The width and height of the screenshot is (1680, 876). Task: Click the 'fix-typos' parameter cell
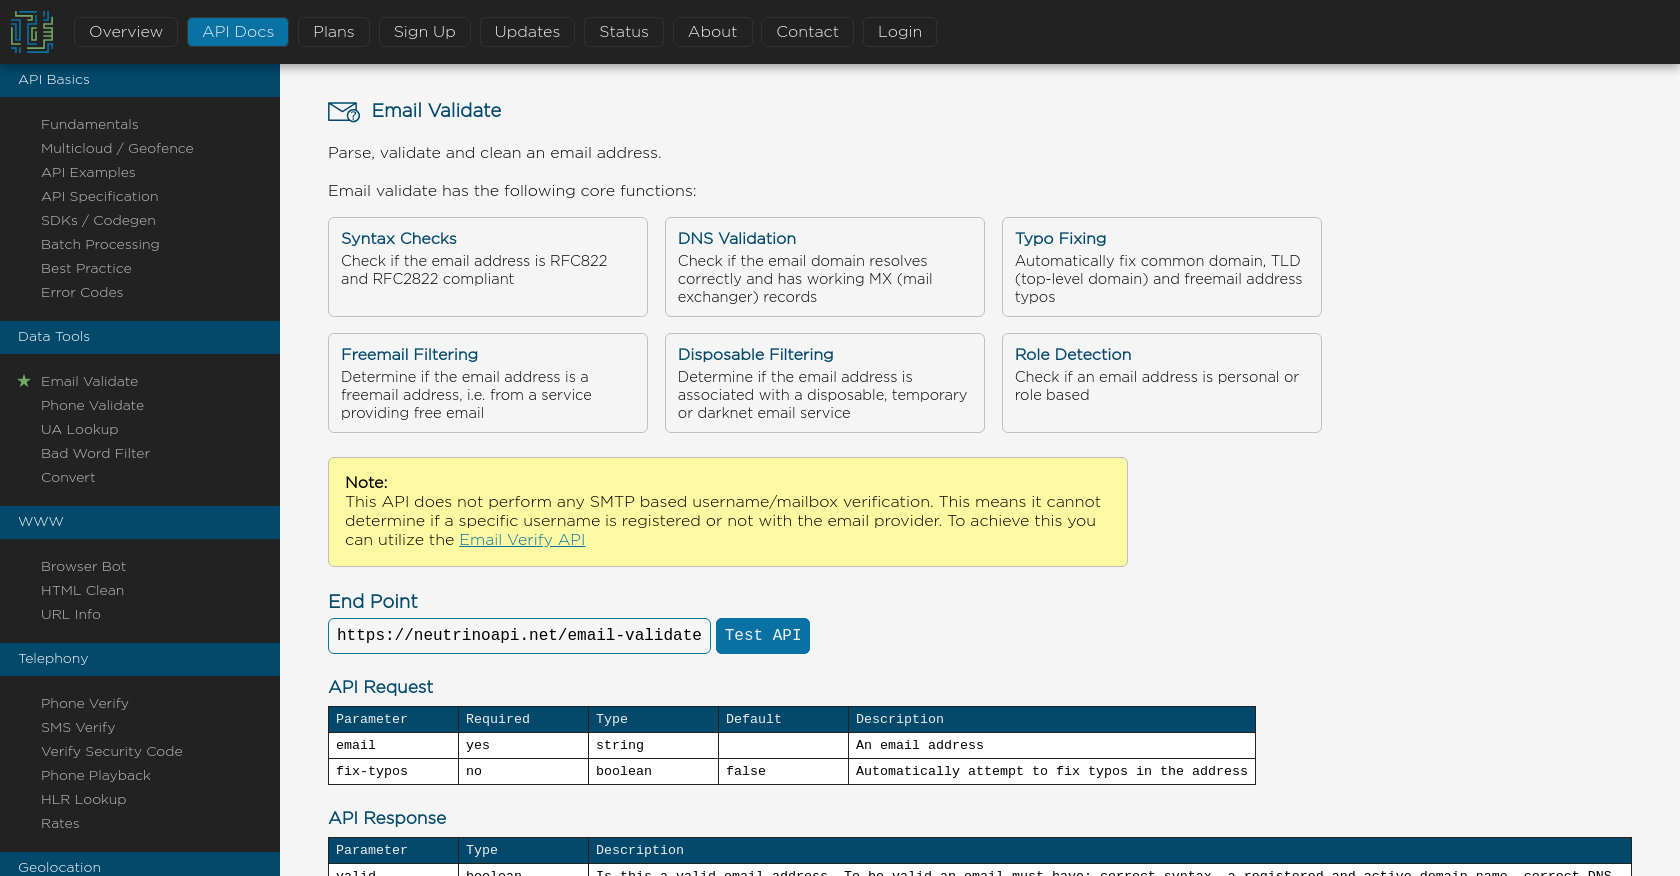pos(393,771)
